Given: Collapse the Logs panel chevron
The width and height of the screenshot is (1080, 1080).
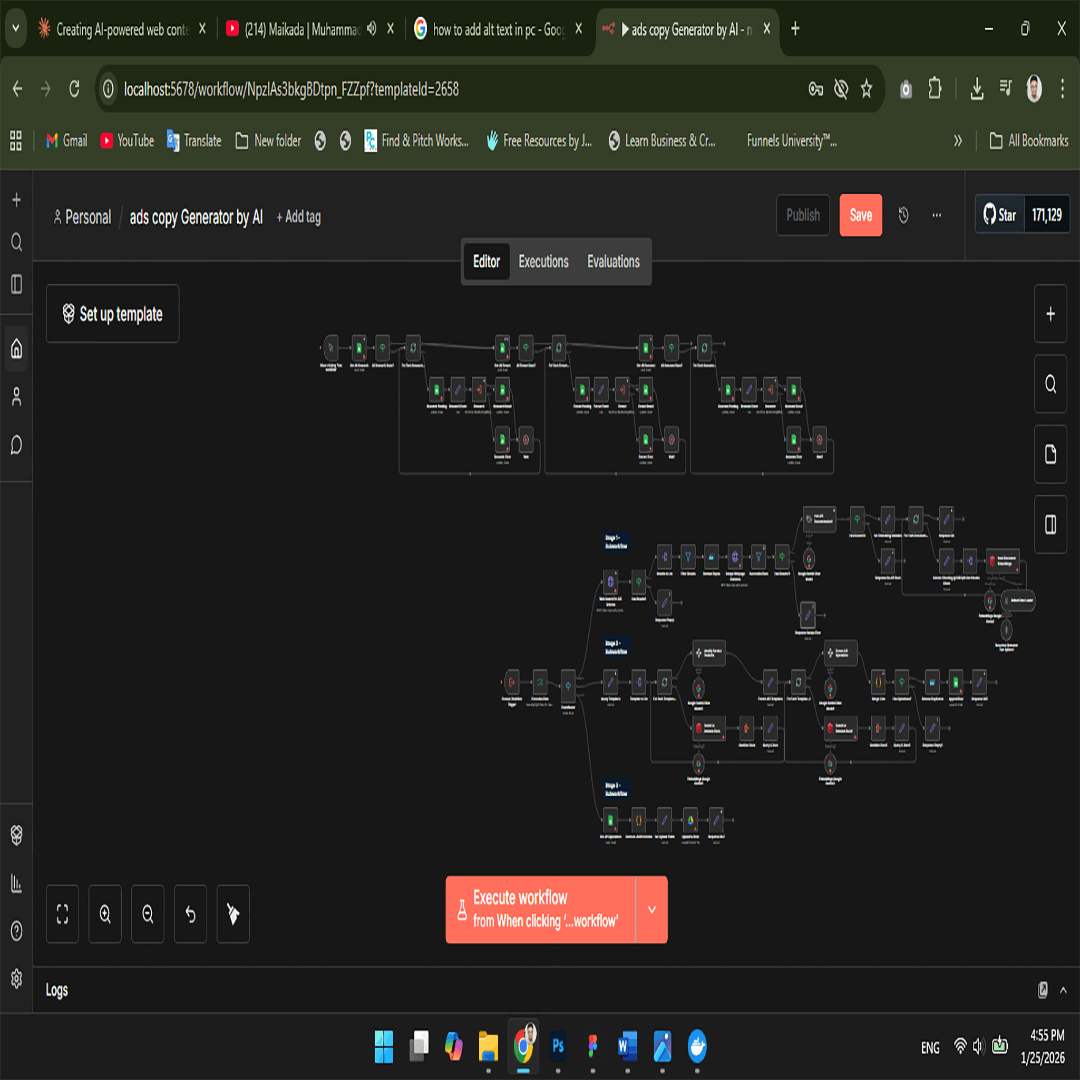Looking at the screenshot, I should click(x=1064, y=990).
